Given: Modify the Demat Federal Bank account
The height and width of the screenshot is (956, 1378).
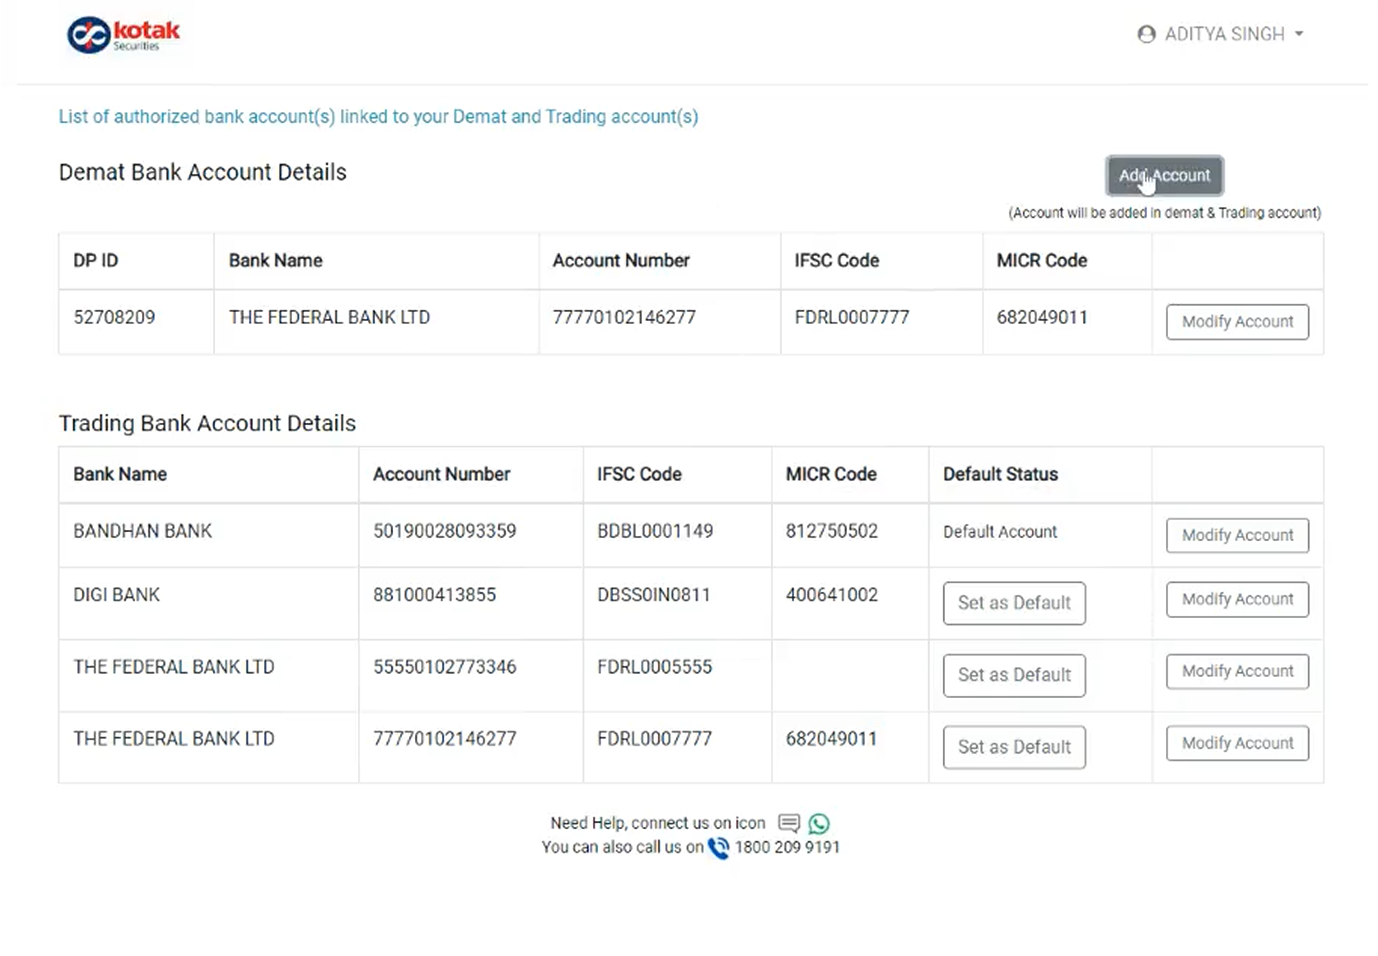Looking at the screenshot, I should coord(1237,322).
